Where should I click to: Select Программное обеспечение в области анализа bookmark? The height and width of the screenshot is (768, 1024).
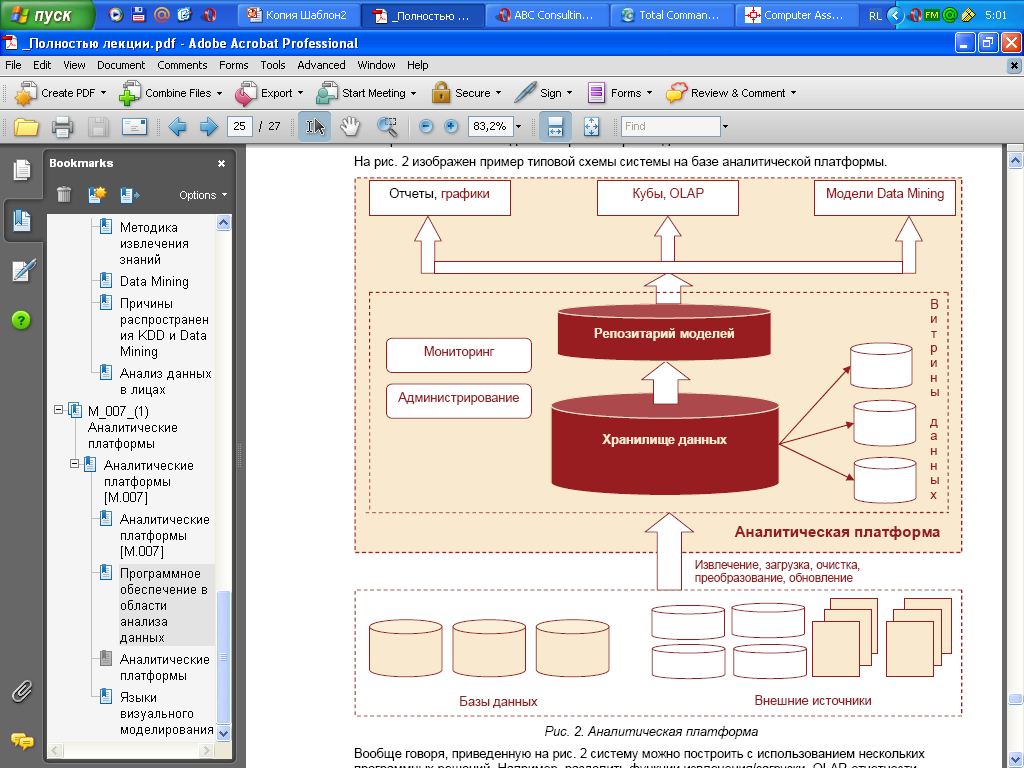coord(164,605)
